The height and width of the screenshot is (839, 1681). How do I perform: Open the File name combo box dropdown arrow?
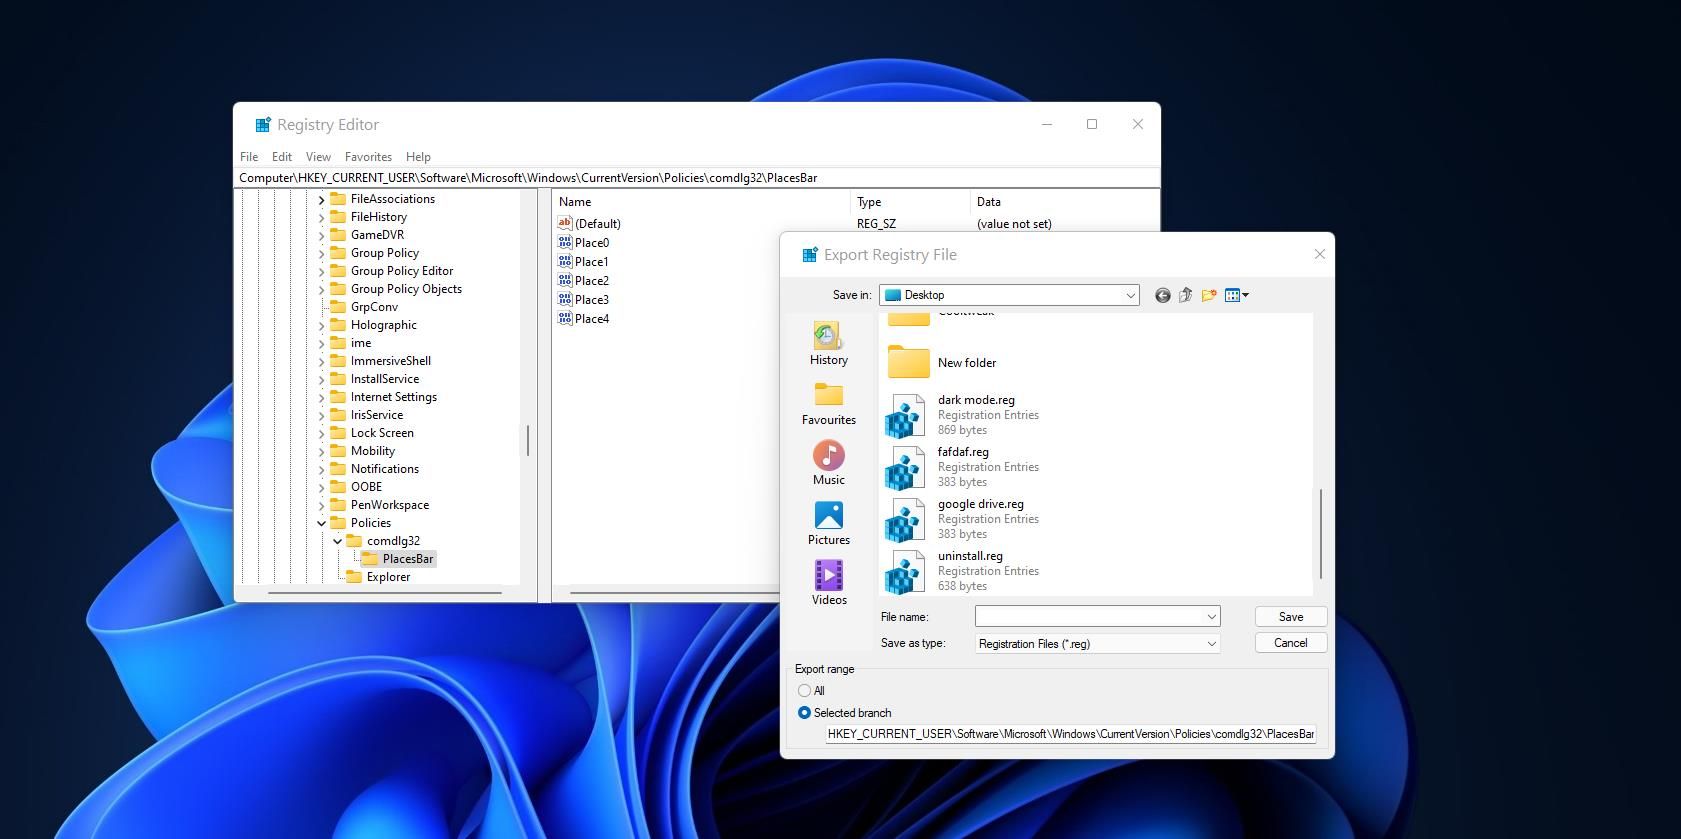point(1211,617)
